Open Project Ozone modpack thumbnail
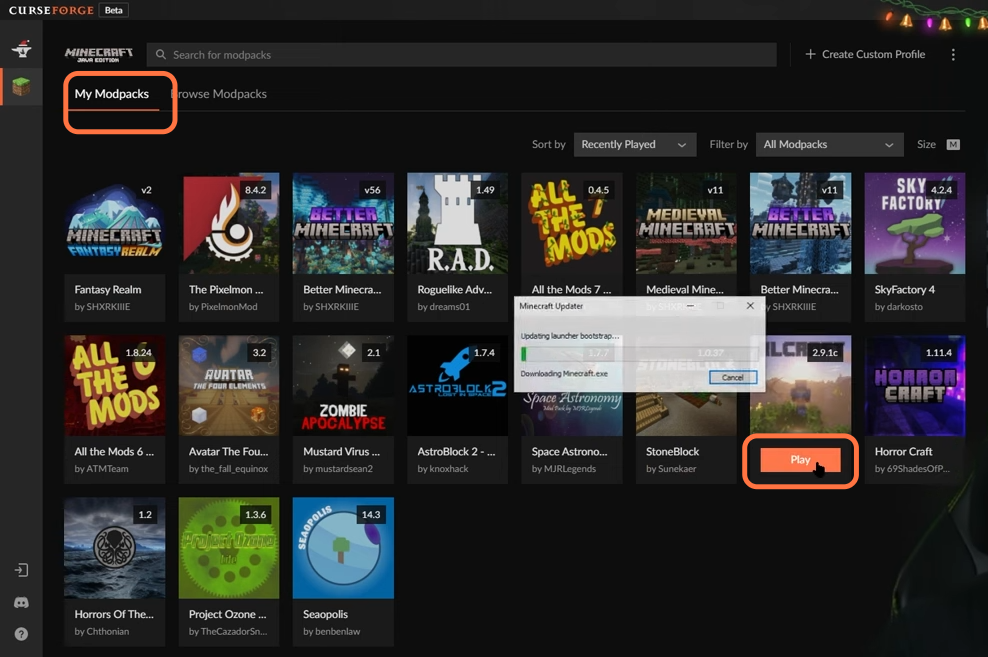This screenshot has height=657, width=988. click(x=229, y=548)
